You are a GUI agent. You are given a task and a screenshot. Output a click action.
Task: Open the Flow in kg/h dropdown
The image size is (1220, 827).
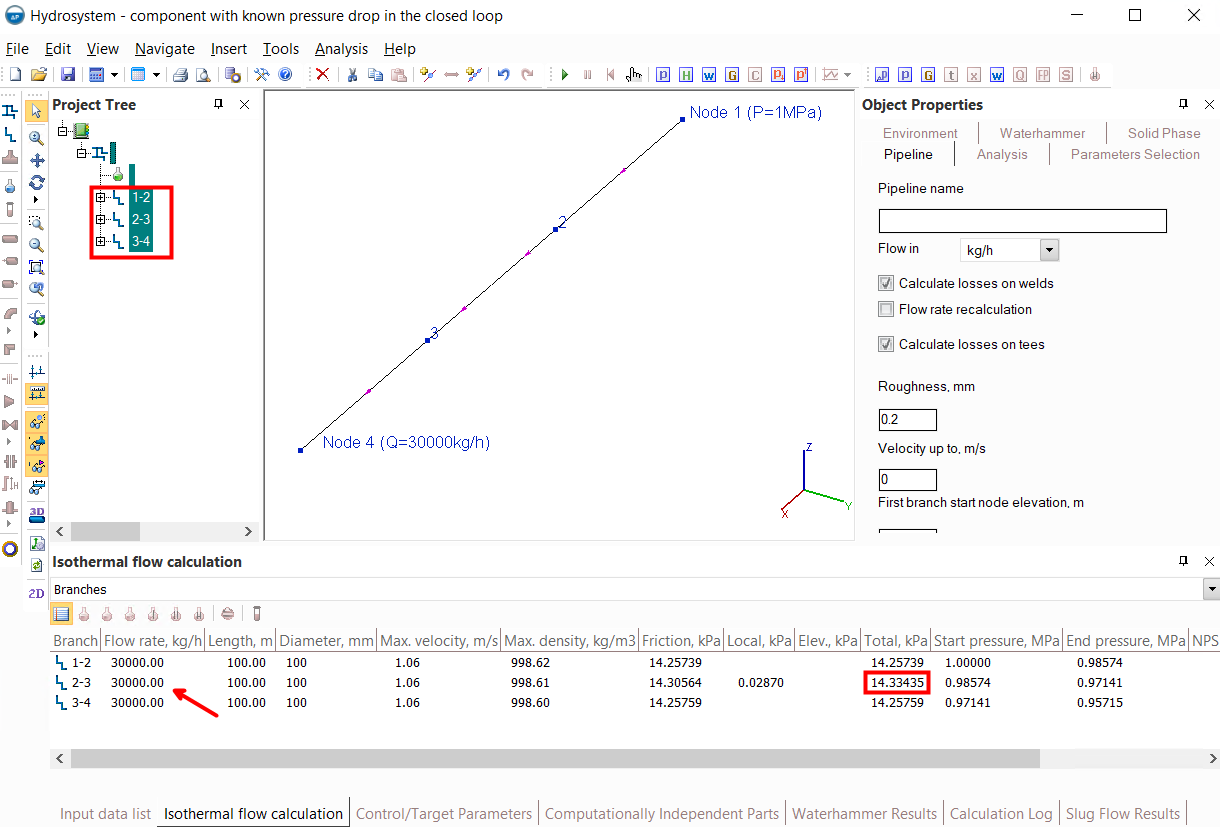(1049, 249)
